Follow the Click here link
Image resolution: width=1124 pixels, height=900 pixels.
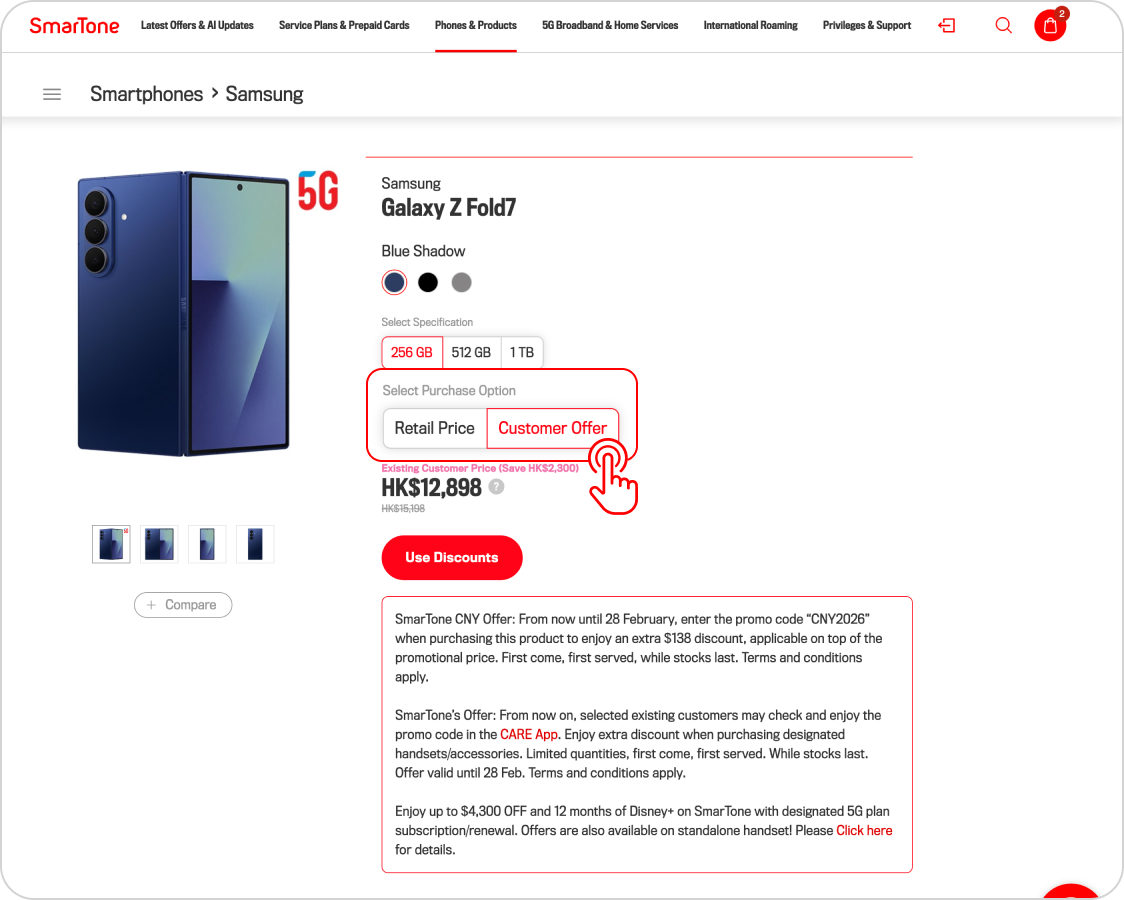[x=864, y=831]
